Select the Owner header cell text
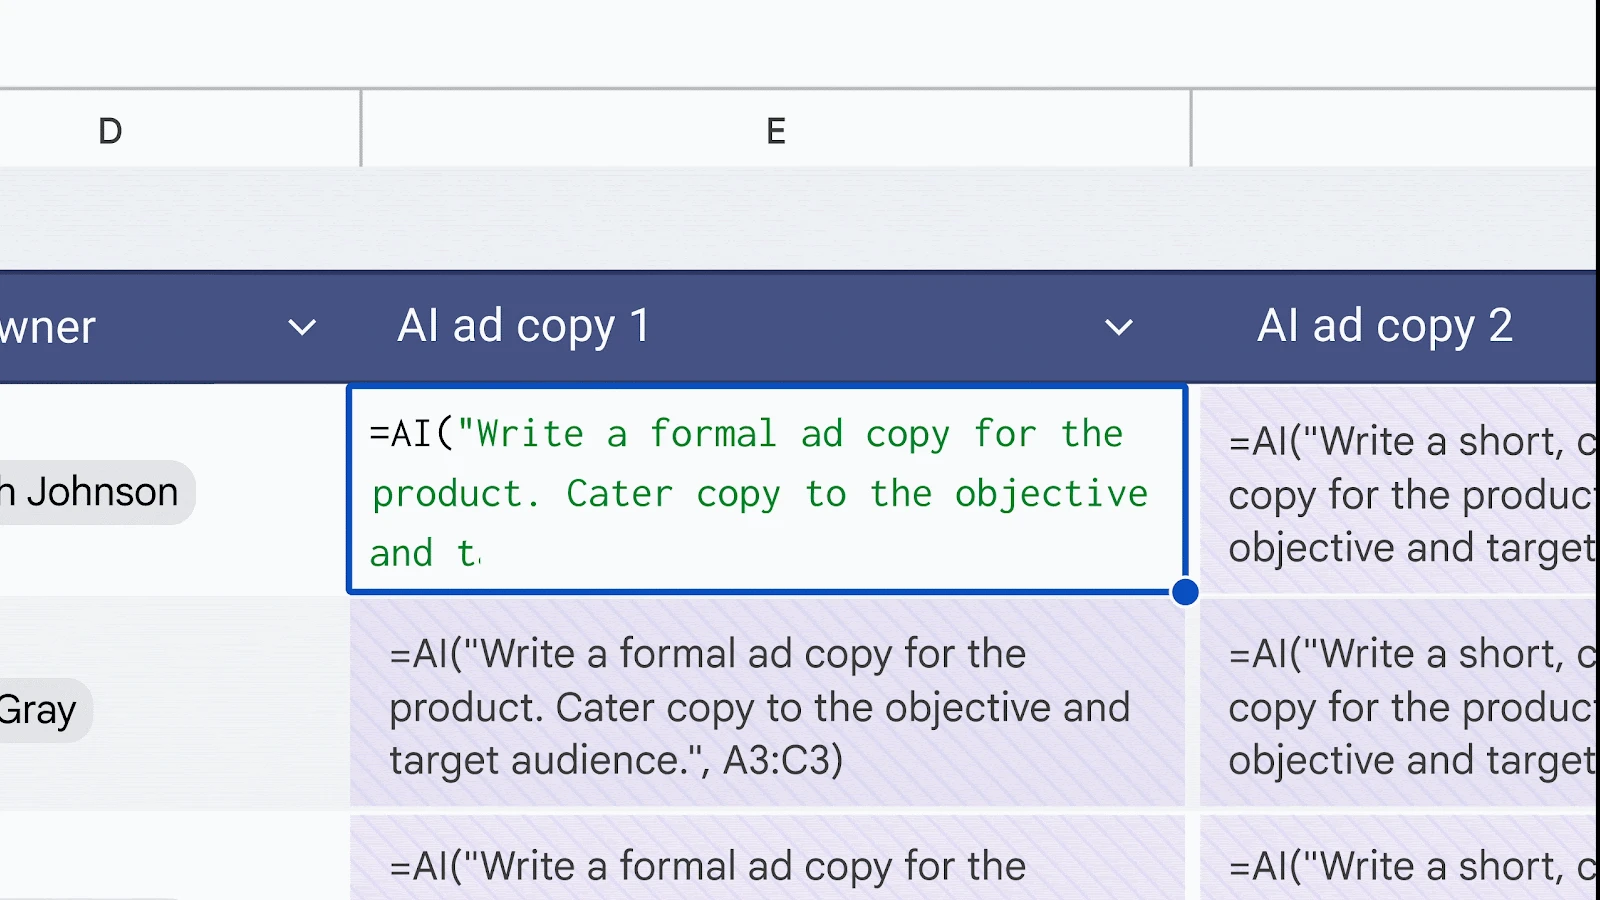The image size is (1600, 900). tap(48, 327)
